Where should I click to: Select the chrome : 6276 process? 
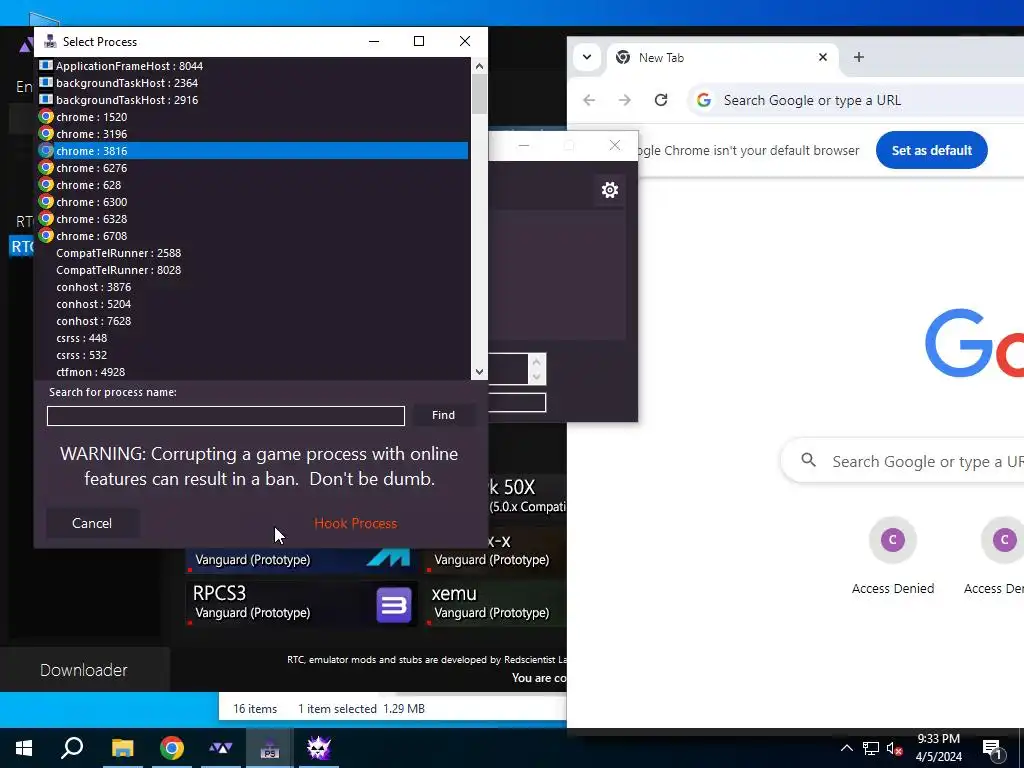(253, 168)
